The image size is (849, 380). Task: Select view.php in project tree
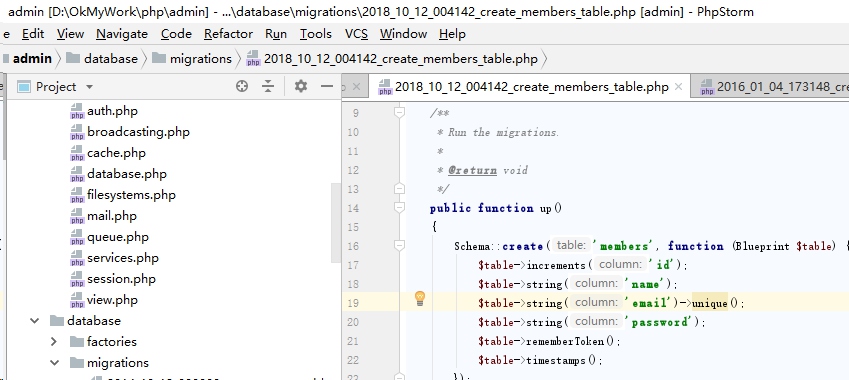click(112, 300)
